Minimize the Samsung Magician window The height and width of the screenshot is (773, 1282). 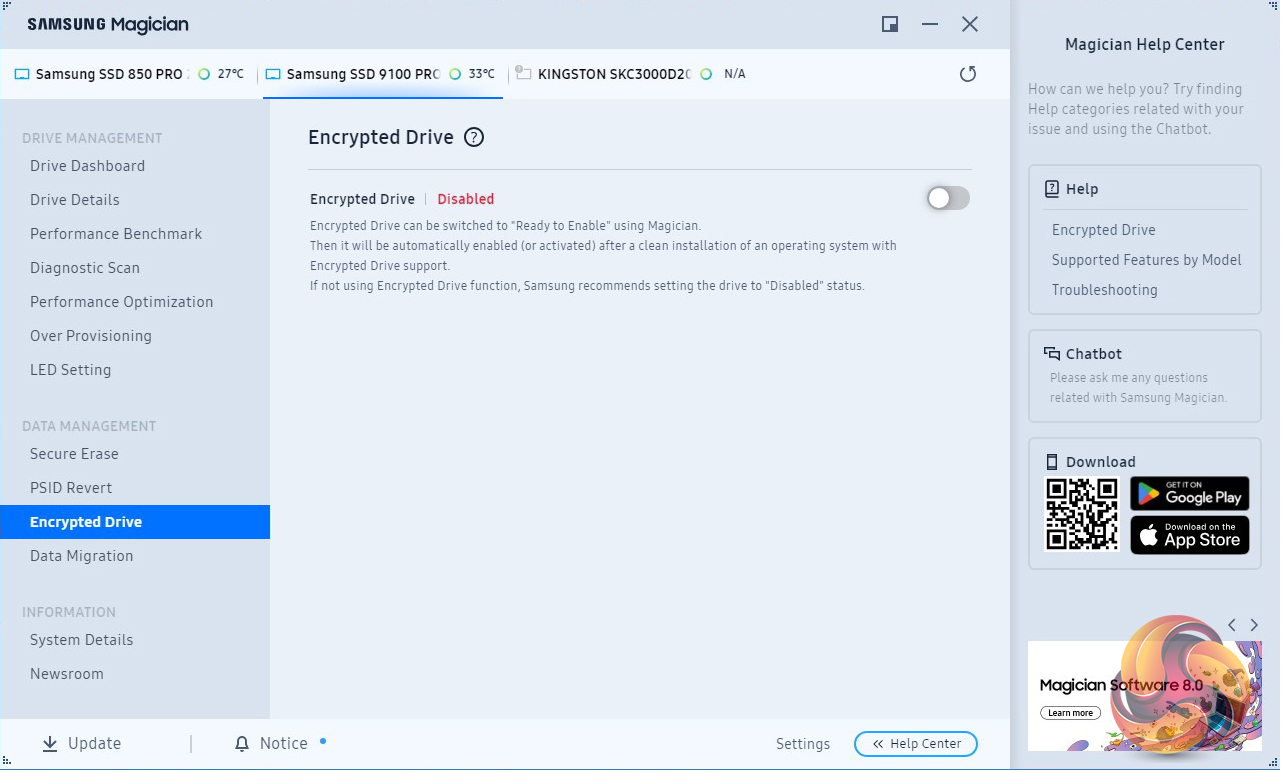[930, 24]
